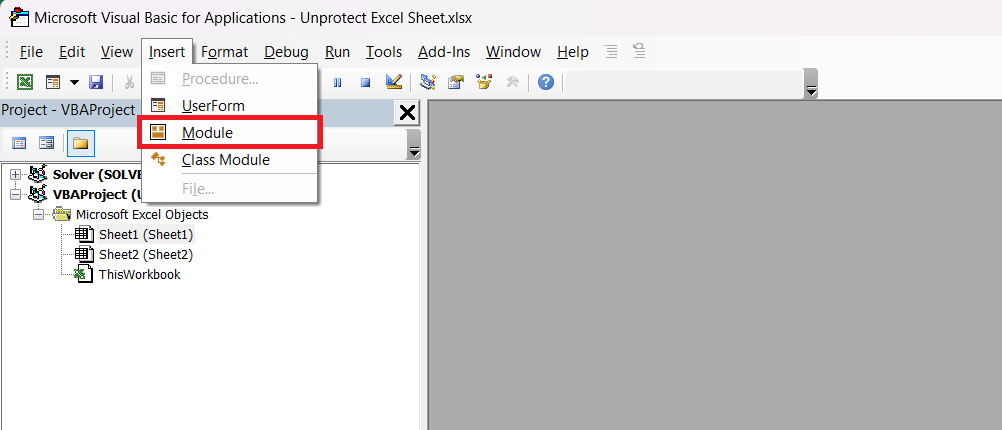Image resolution: width=1002 pixels, height=430 pixels.
Task: Open the Object Browser toolbar icon
Action: pos(484,82)
